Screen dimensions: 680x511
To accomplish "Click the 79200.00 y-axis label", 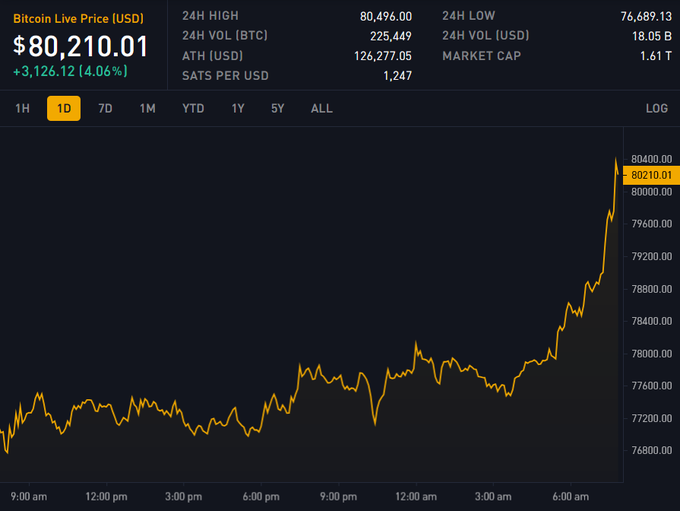I will [x=651, y=256].
